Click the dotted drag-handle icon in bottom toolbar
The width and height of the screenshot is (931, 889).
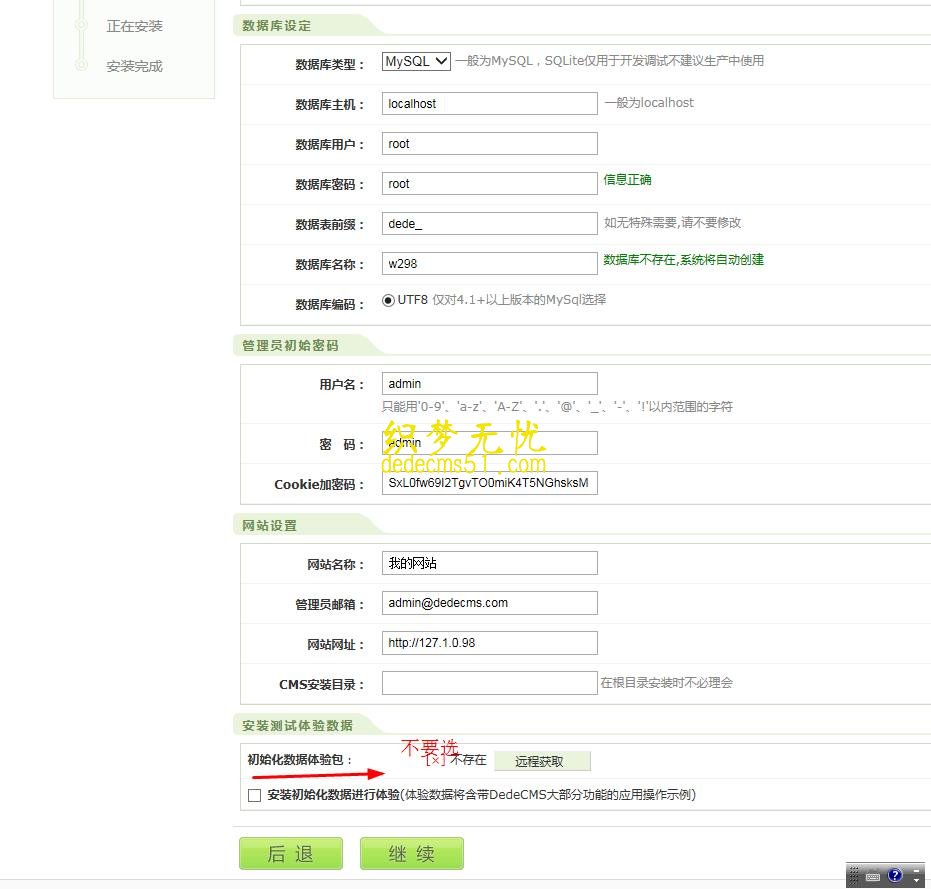(x=853, y=876)
